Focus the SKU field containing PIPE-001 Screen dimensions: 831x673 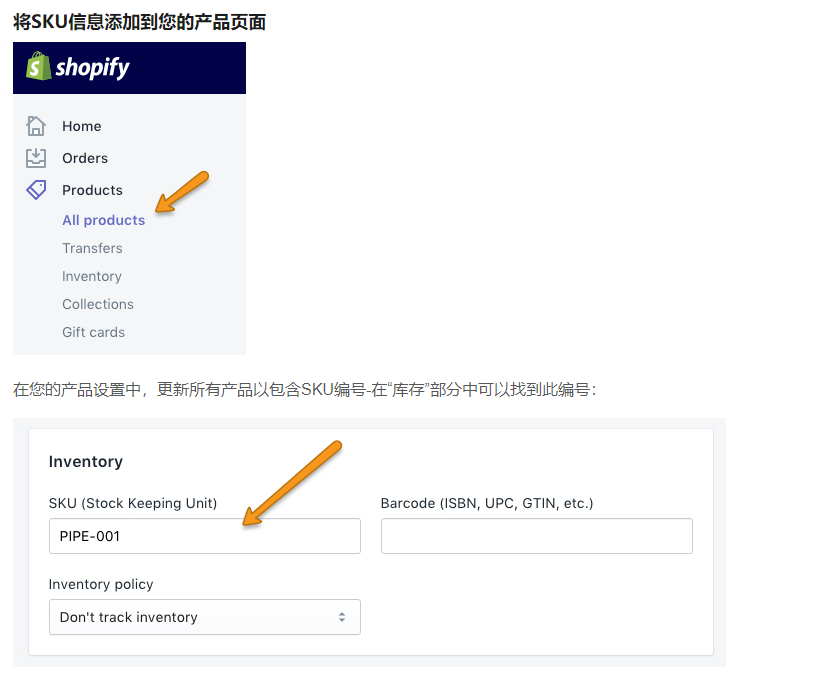coord(205,536)
